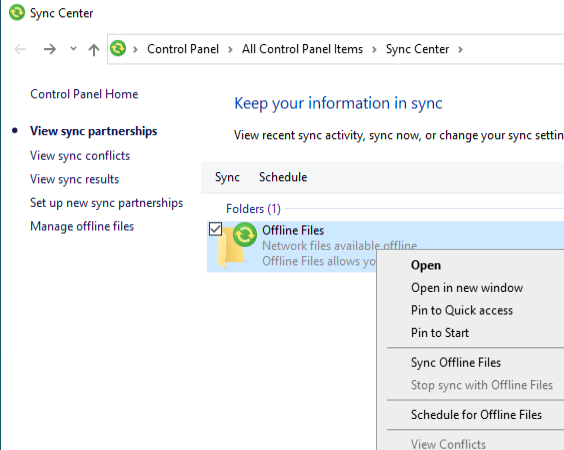The width and height of the screenshot is (564, 450).
Task: Click the Offline Files folder sync icon
Action: 237,245
